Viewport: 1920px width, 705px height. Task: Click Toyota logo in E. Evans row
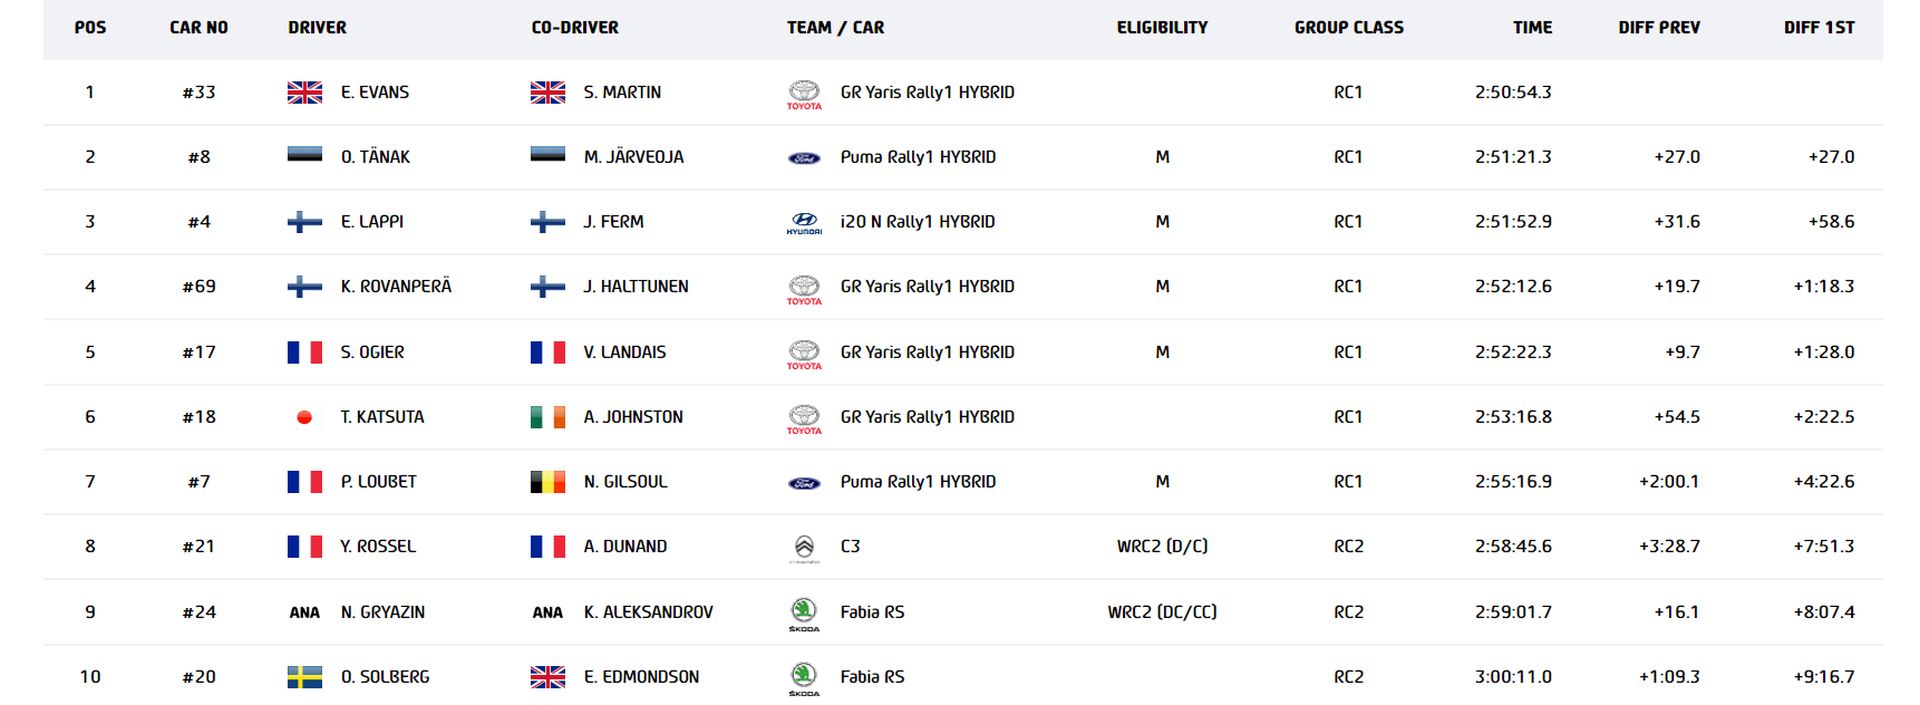[804, 93]
